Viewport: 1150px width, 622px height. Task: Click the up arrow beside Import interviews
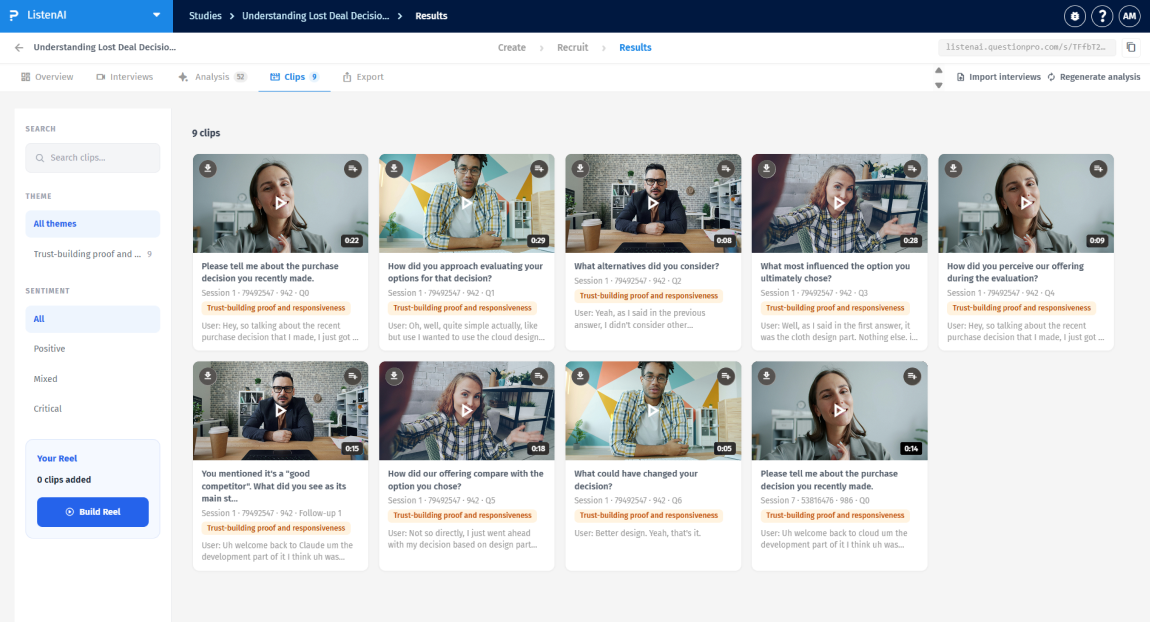939,70
